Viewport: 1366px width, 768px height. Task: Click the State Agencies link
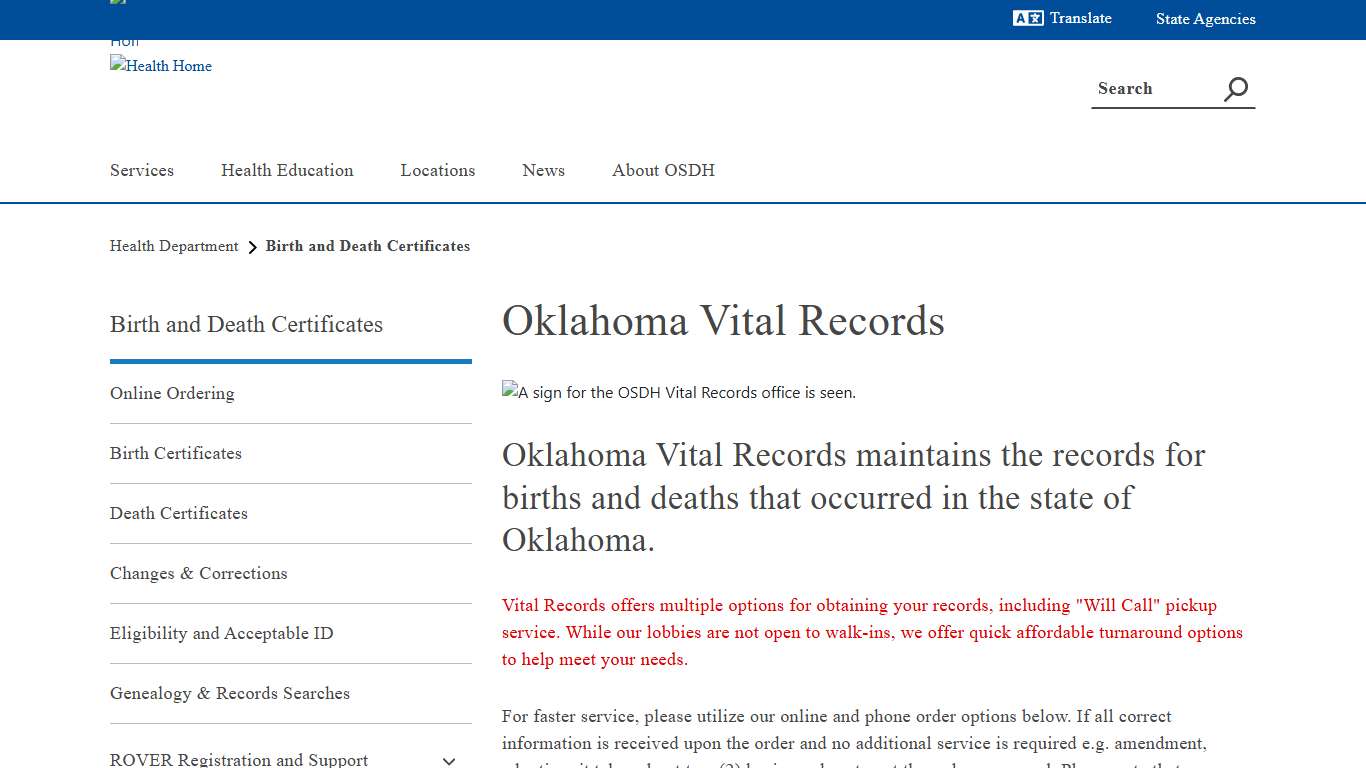tap(1205, 19)
